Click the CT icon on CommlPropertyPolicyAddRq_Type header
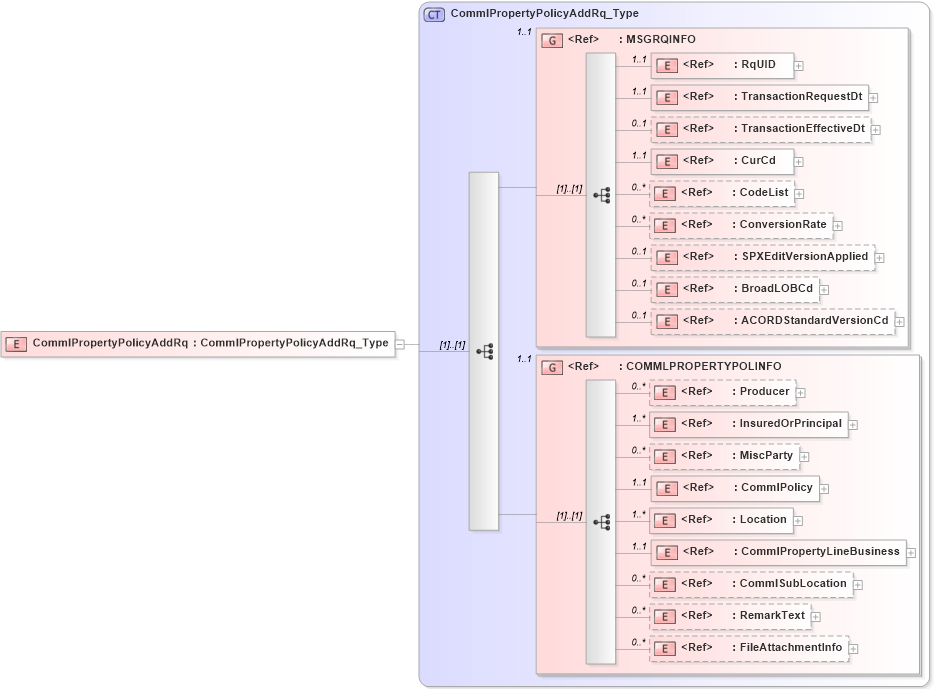This screenshot has height=689, width=934. tap(433, 14)
